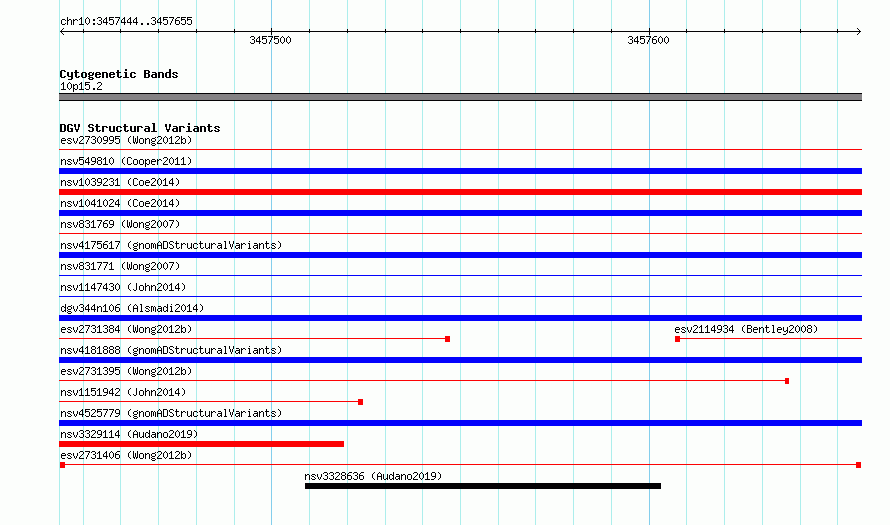Select the nsv831771 (Wong2007) label

coord(120,266)
